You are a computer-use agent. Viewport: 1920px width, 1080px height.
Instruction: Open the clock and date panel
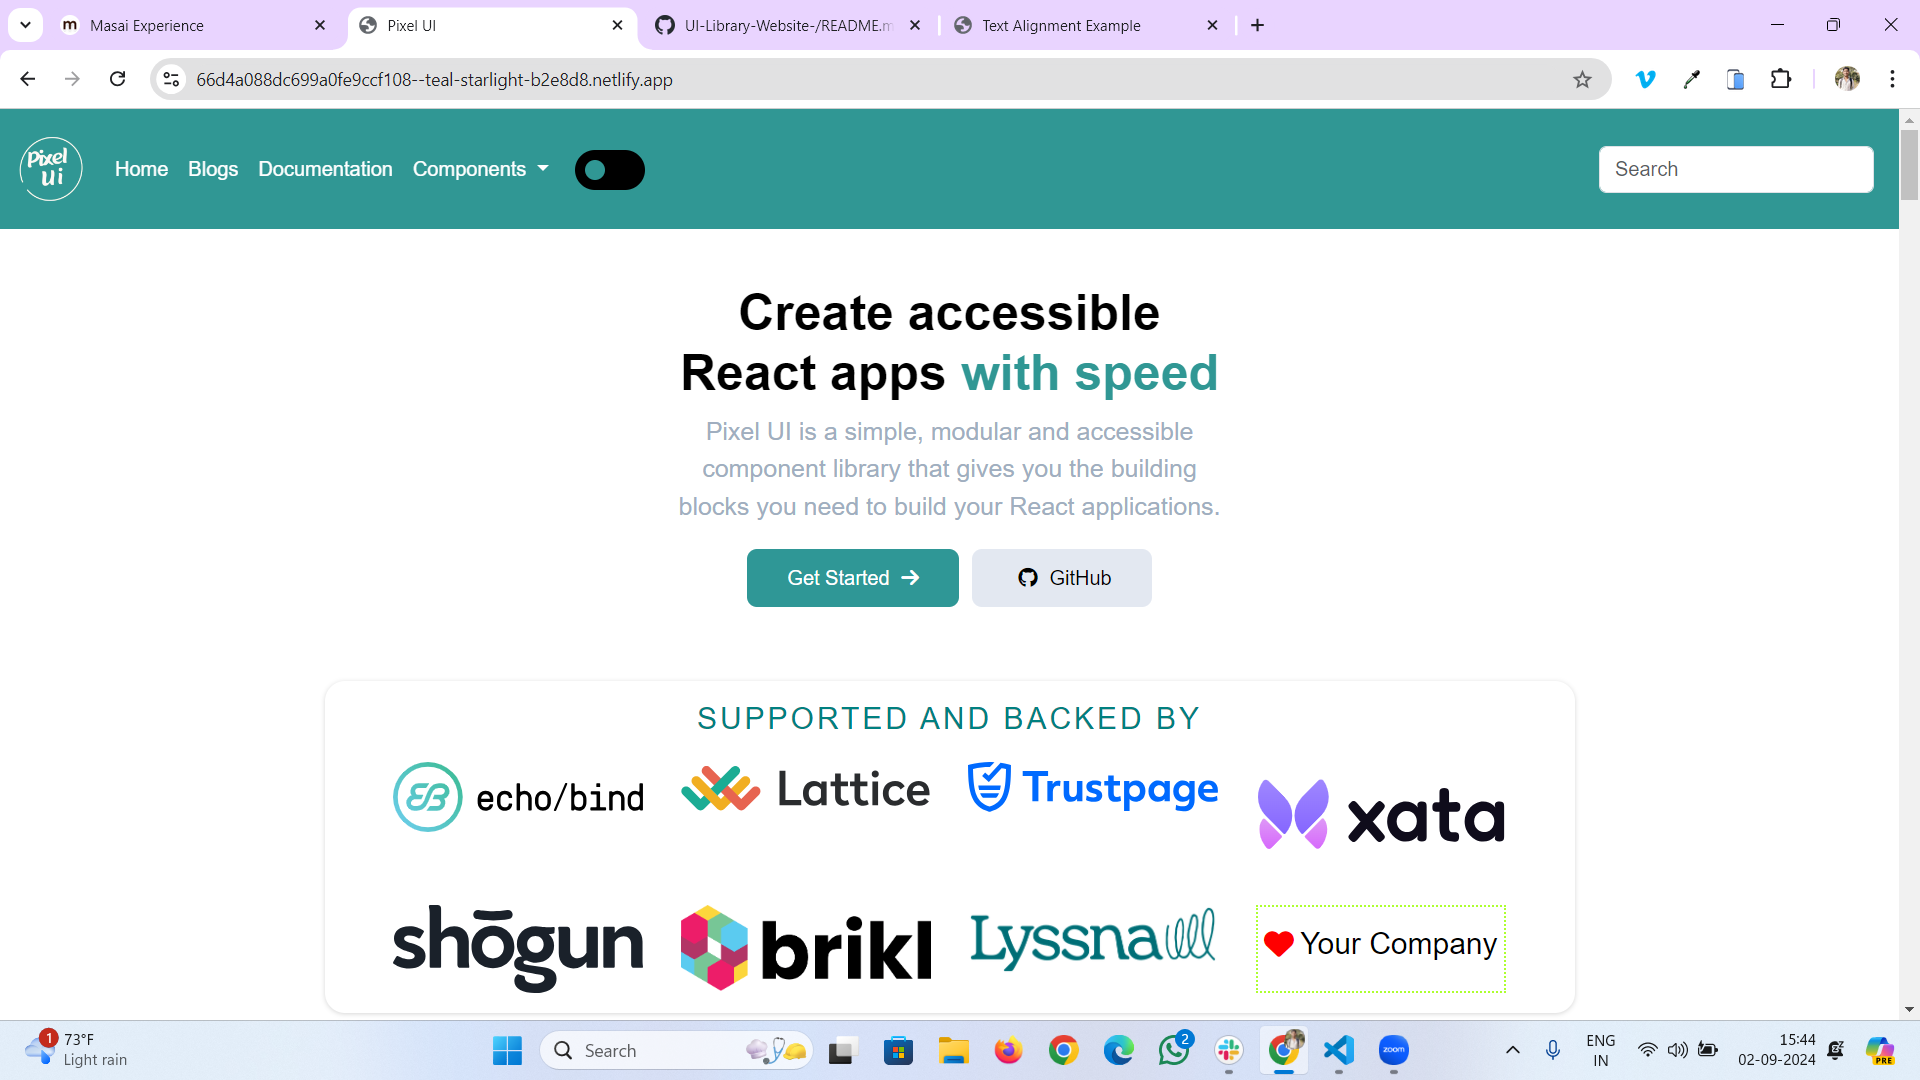[x=1777, y=1050]
